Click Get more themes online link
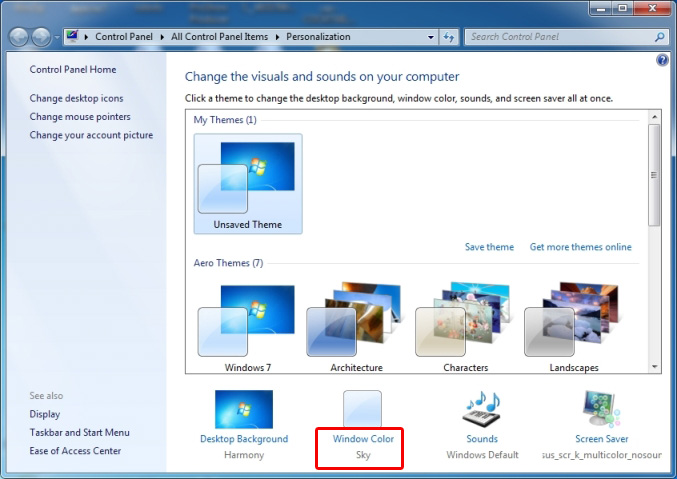The width and height of the screenshot is (677, 479). pos(581,247)
